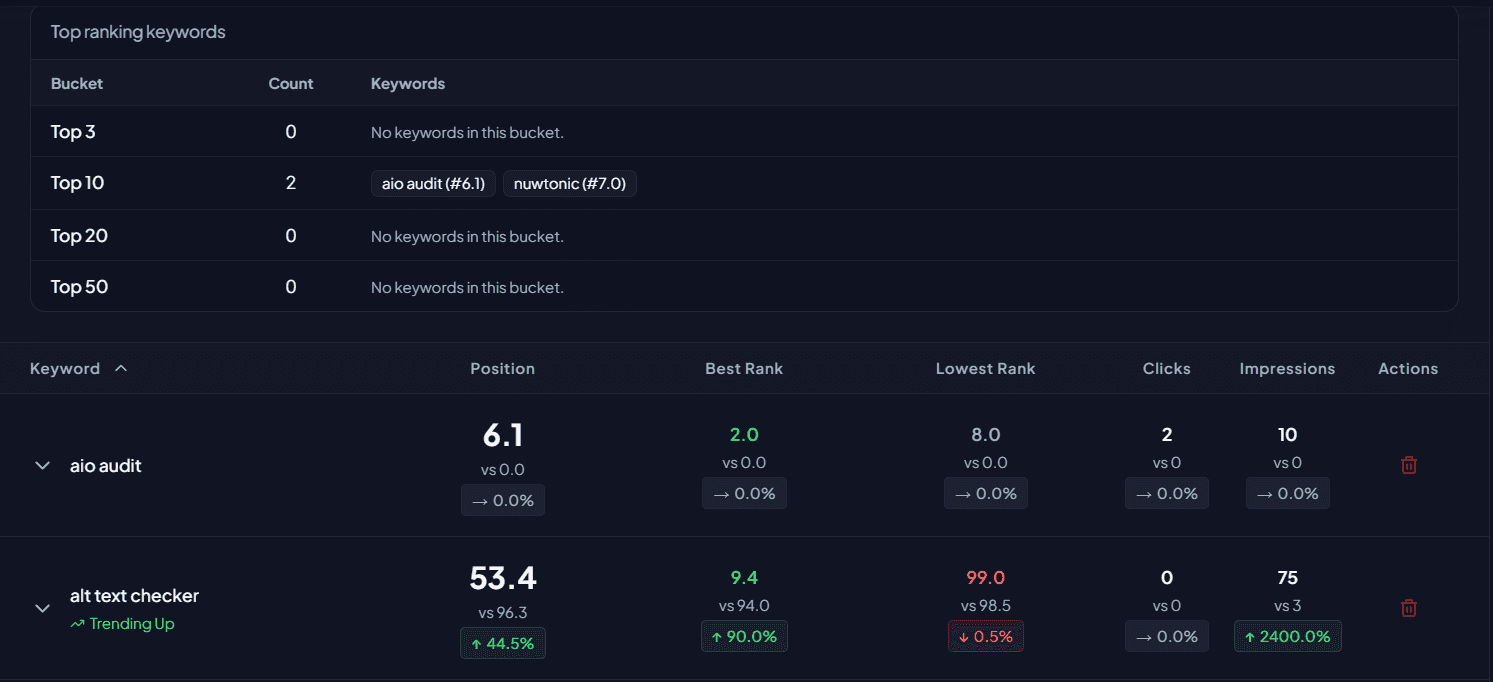Sort by the Clicks column header
Viewport: 1493px width, 682px height.
click(x=1166, y=369)
